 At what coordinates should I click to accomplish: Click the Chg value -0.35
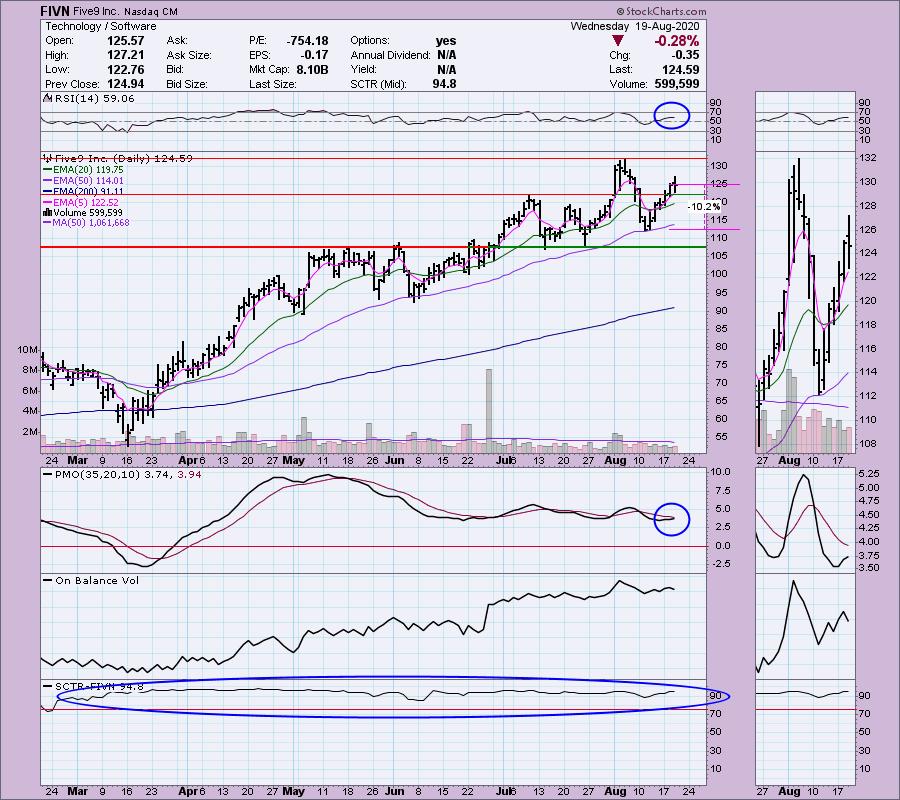point(685,55)
